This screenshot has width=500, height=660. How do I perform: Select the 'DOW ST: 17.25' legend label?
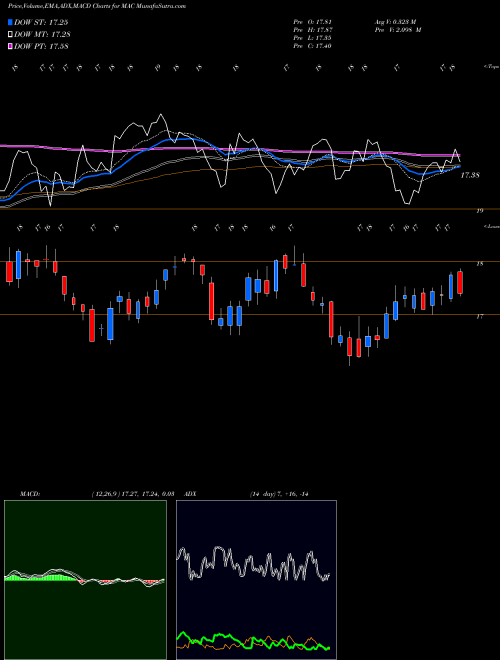(41, 22)
